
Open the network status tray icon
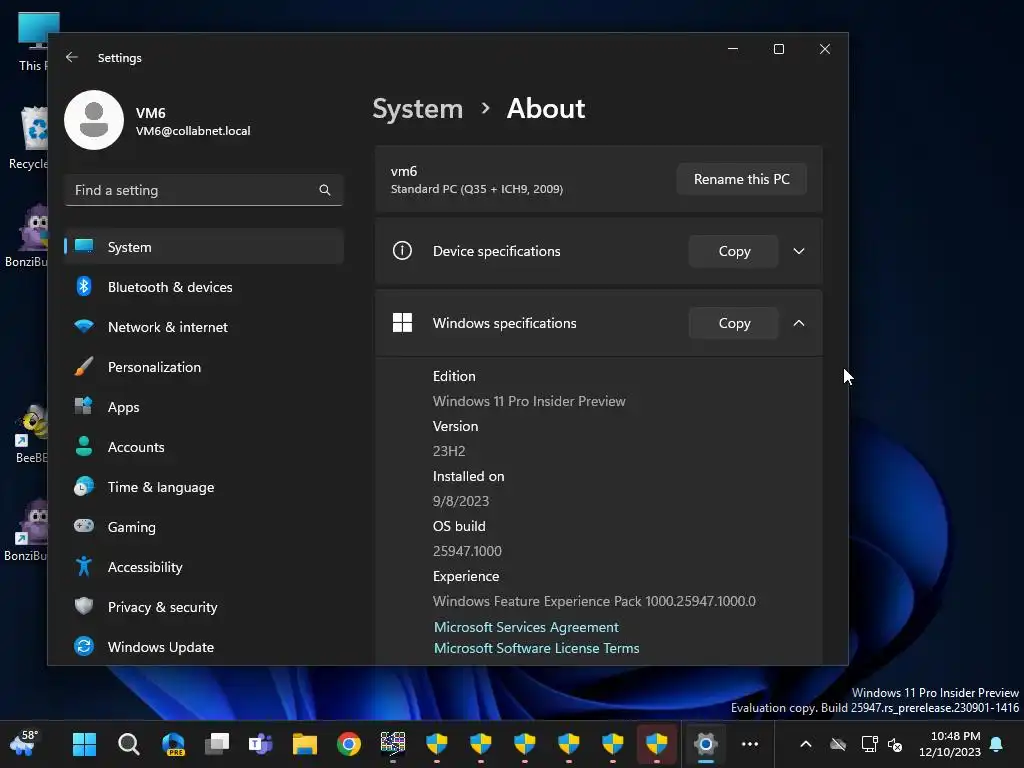[869, 744]
